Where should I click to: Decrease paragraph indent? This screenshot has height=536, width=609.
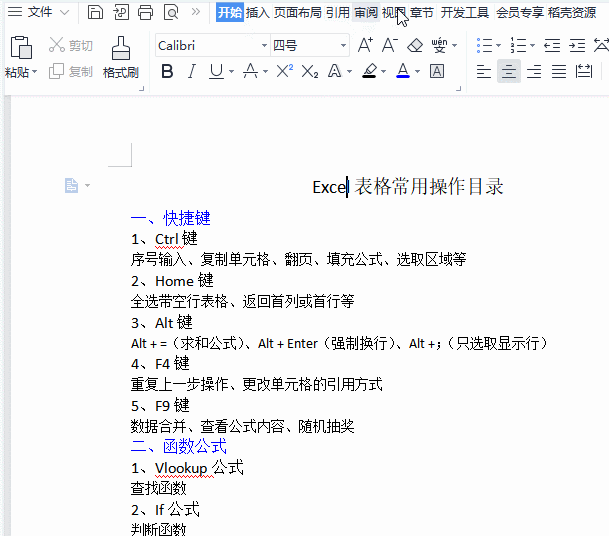[x=552, y=45]
